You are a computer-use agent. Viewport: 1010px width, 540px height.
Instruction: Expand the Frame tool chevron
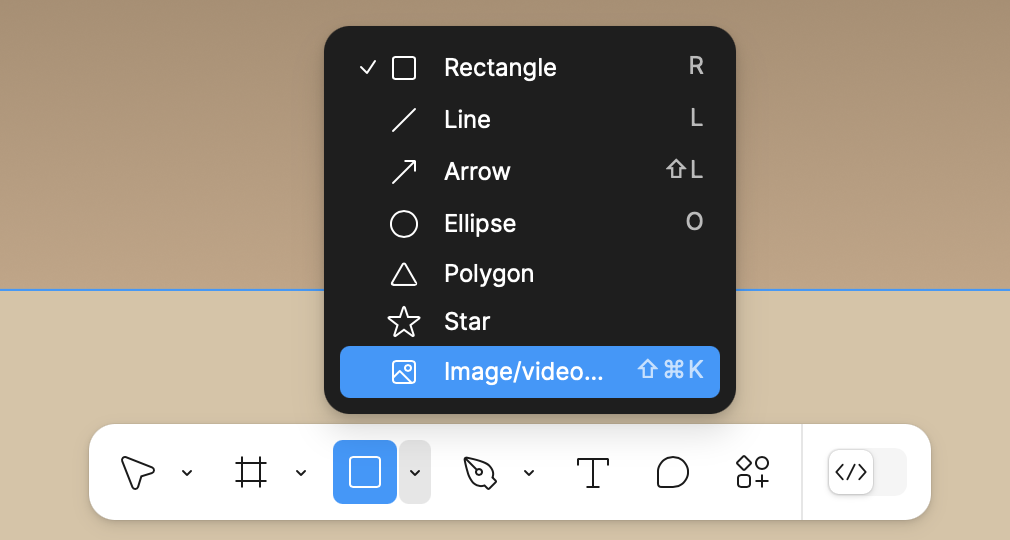coord(301,472)
